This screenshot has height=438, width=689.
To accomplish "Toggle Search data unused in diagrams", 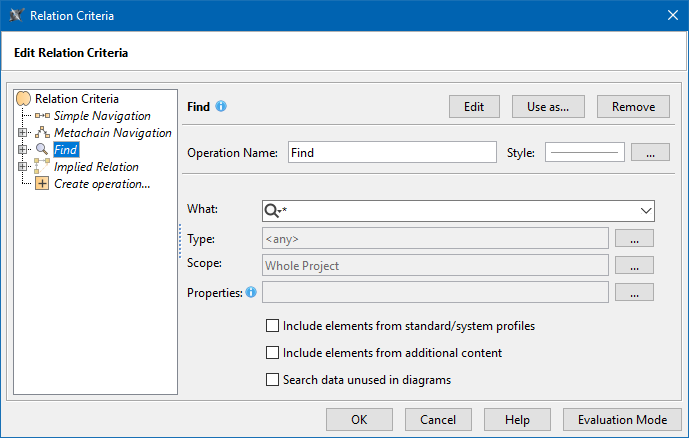I will [272, 380].
